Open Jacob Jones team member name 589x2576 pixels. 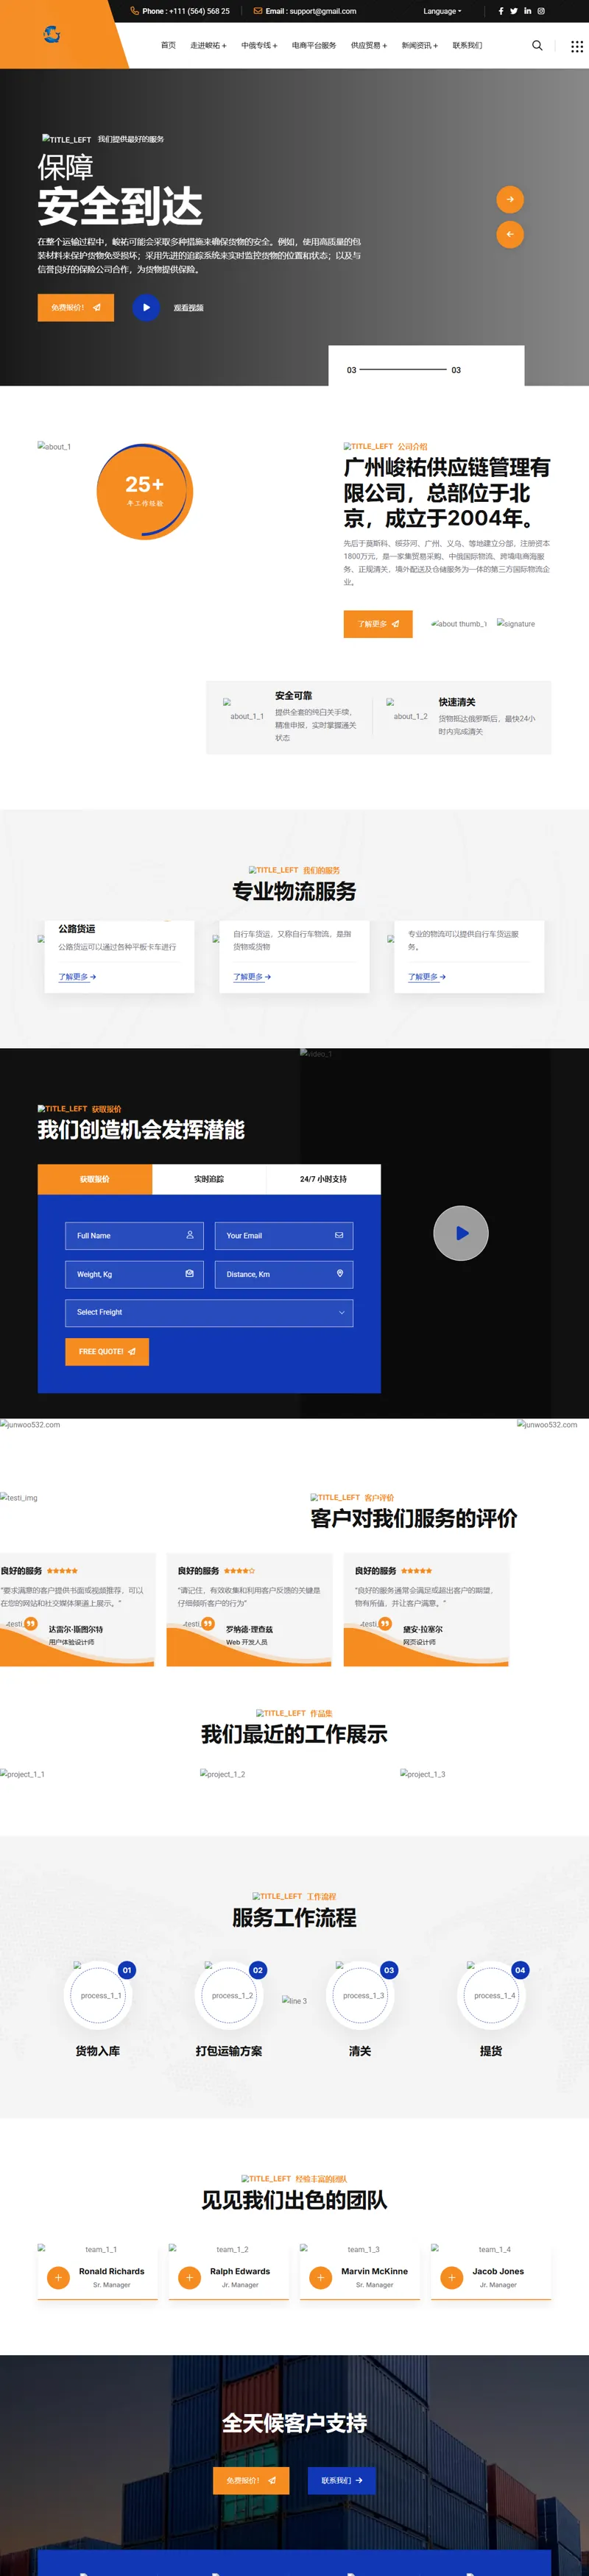[x=498, y=2271]
